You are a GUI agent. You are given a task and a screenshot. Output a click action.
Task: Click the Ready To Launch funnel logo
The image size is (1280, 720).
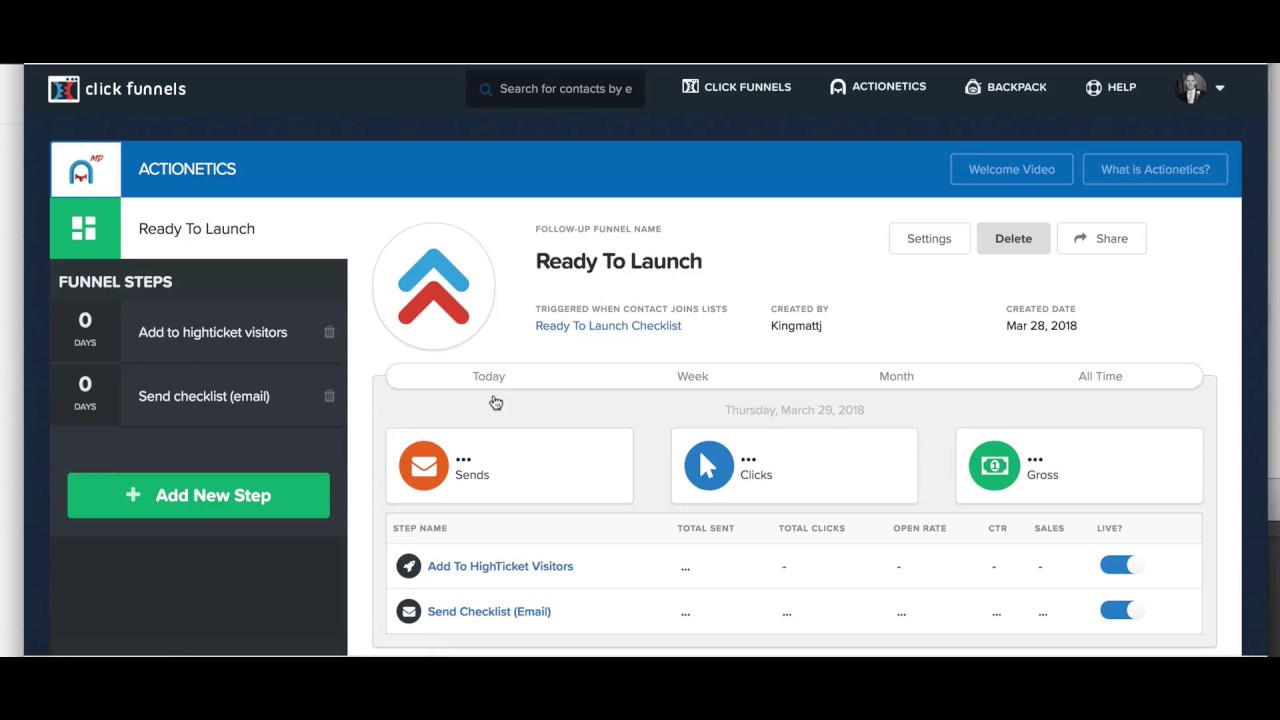434,286
